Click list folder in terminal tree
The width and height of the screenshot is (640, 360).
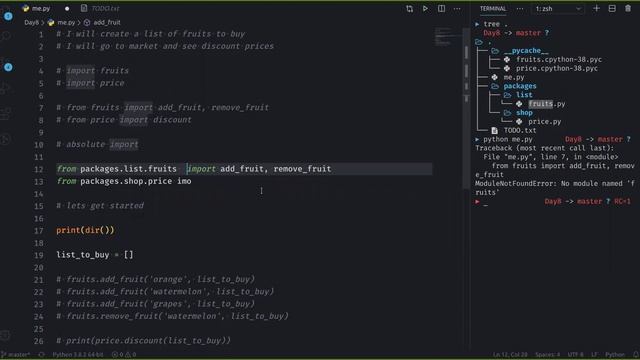coord(524,95)
